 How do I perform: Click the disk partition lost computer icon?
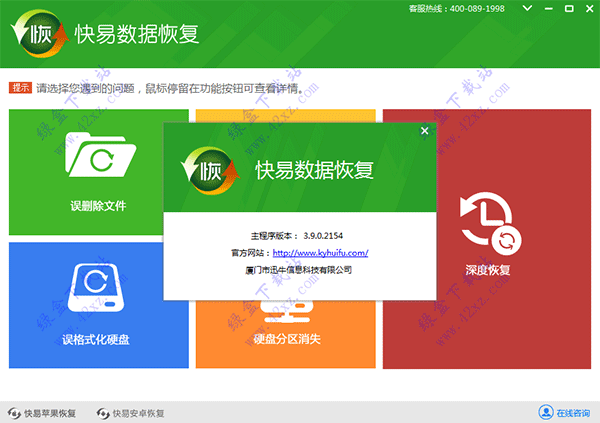click(x=289, y=311)
